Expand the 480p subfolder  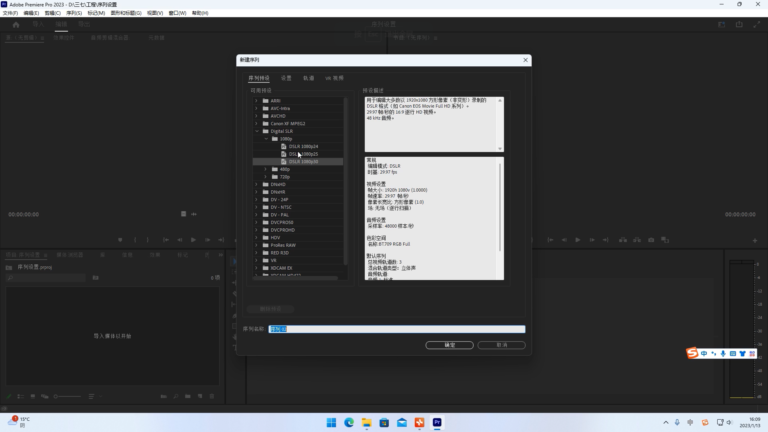click(266, 169)
